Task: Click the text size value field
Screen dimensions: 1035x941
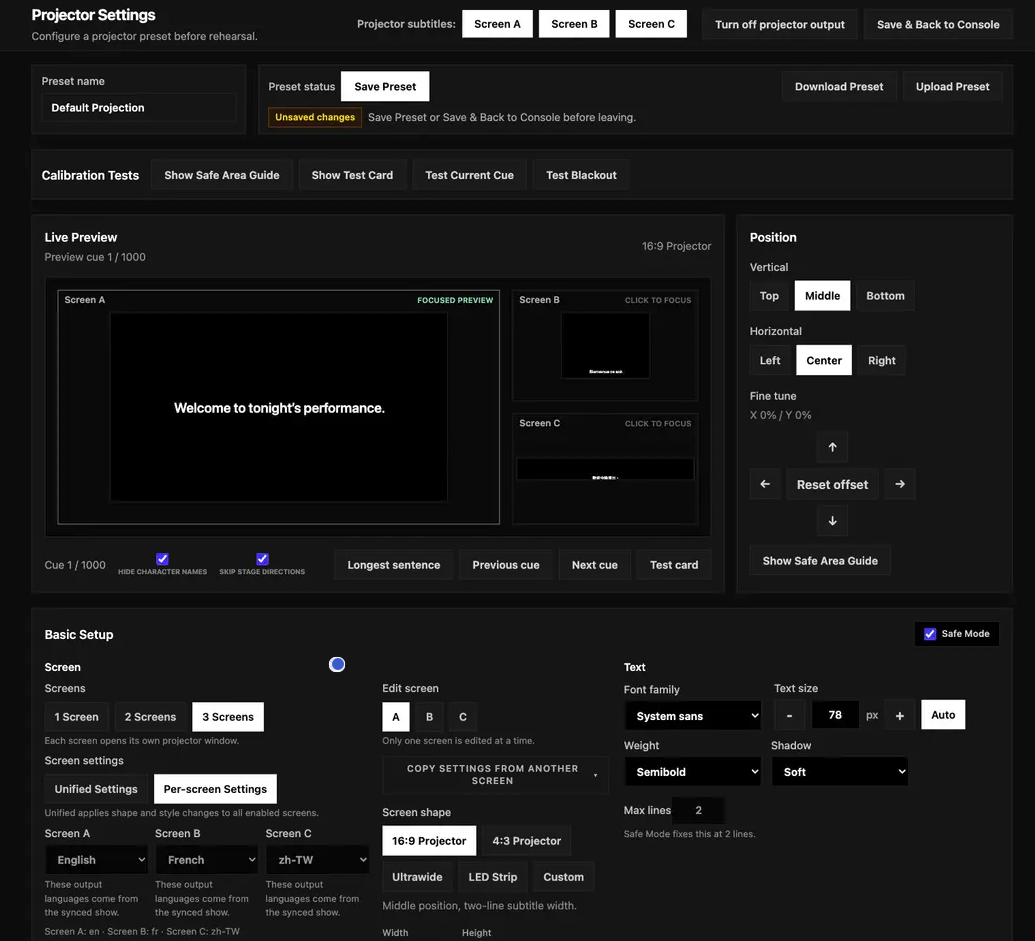Action: click(835, 715)
